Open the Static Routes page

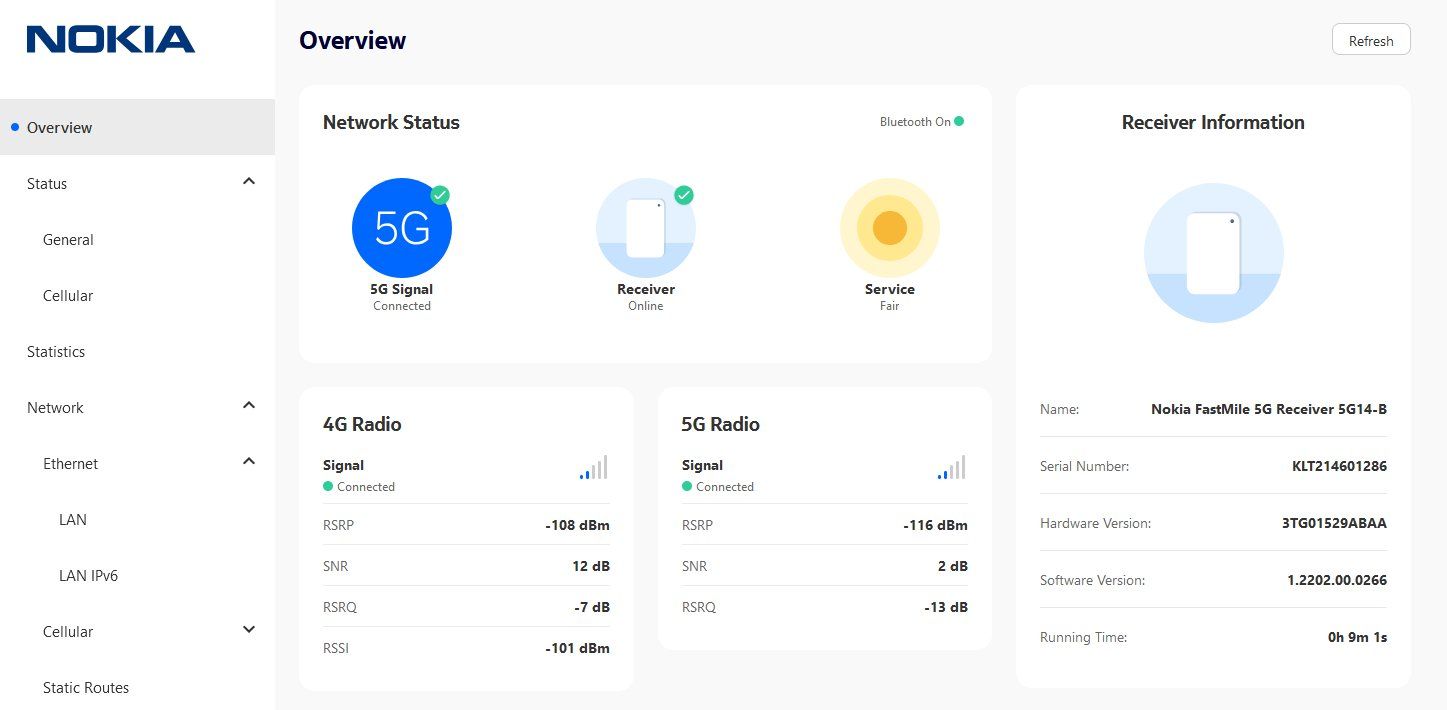tap(86, 688)
